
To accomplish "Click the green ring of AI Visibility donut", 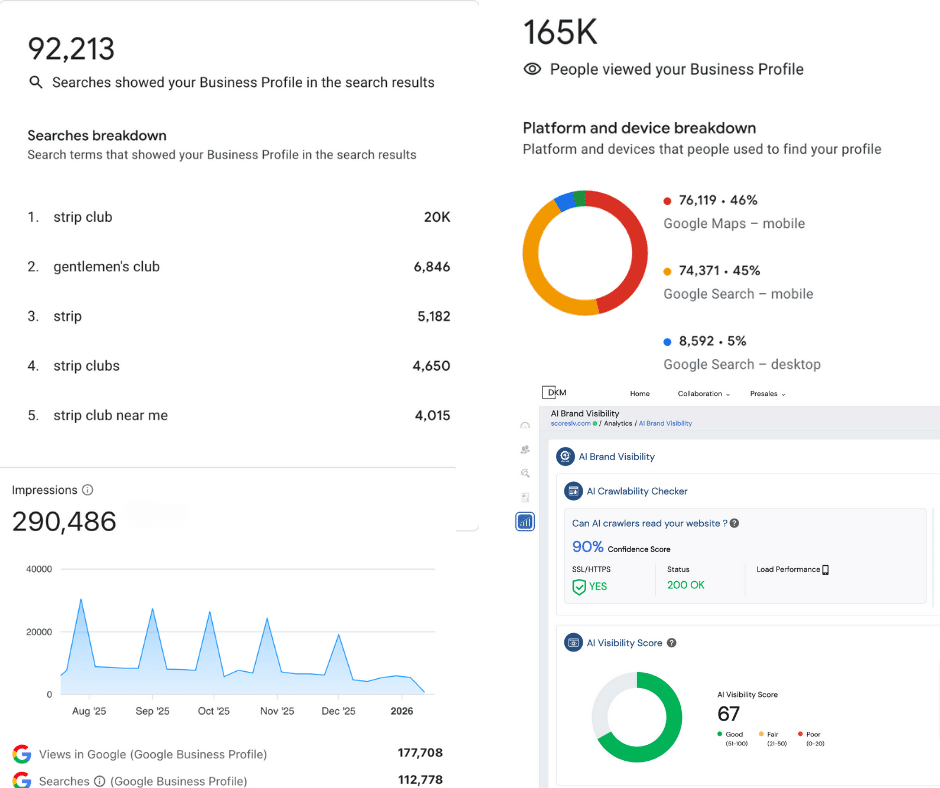I will tap(671, 732).
